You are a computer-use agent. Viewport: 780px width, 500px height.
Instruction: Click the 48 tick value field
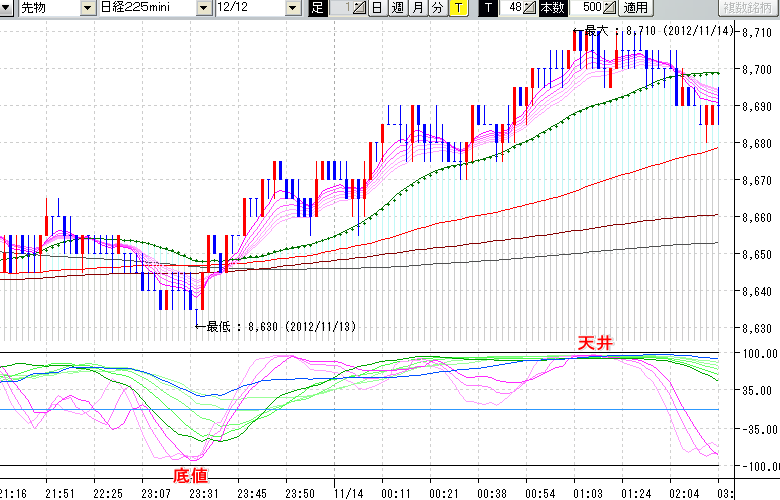[511, 8]
